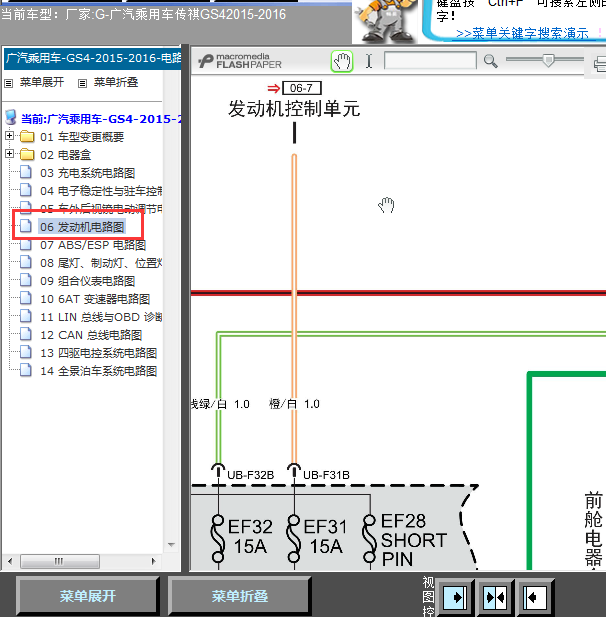Viewport: 606px width, 617px height.
Task: Click the top 菜单展开 link
Action: (42, 82)
